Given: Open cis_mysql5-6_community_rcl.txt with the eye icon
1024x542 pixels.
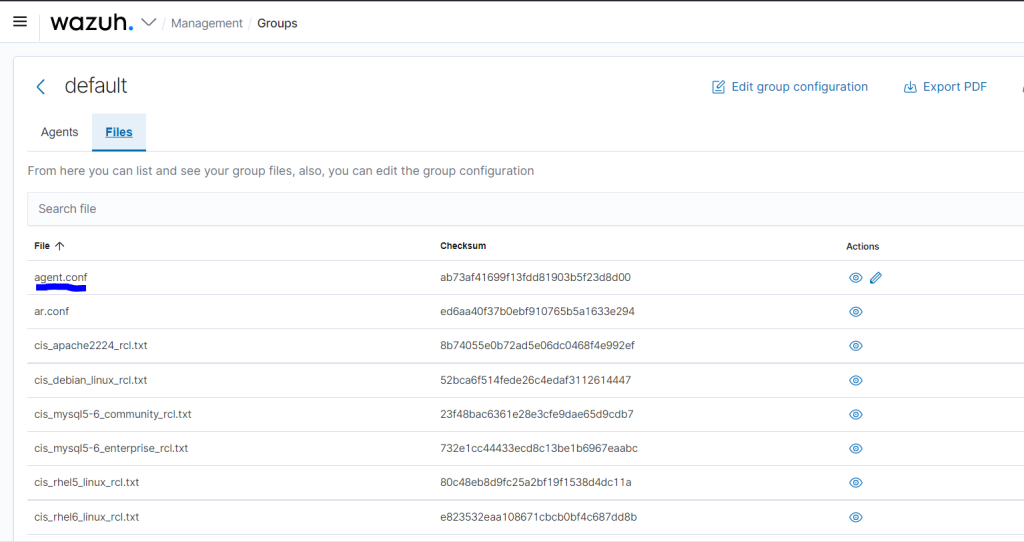Looking at the screenshot, I should click(x=856, y=414).
